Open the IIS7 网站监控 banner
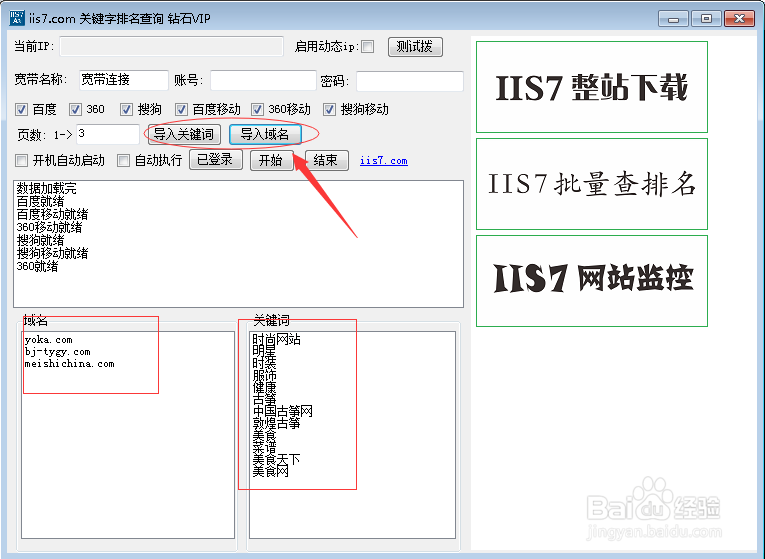Image resolution: width=765 pixels, height=559 pixels. point(592,281)
